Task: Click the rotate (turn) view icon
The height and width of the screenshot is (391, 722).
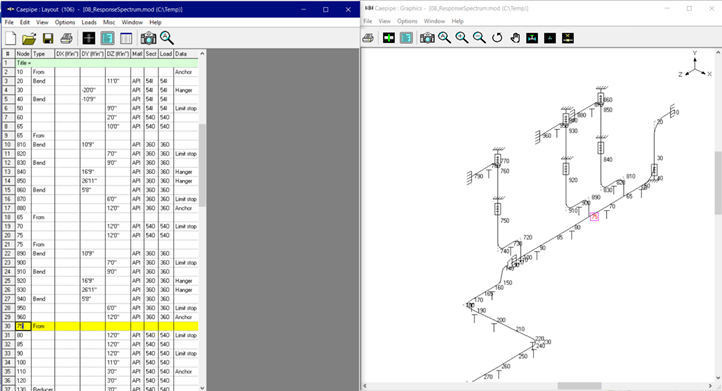Action: pos(497,38)
